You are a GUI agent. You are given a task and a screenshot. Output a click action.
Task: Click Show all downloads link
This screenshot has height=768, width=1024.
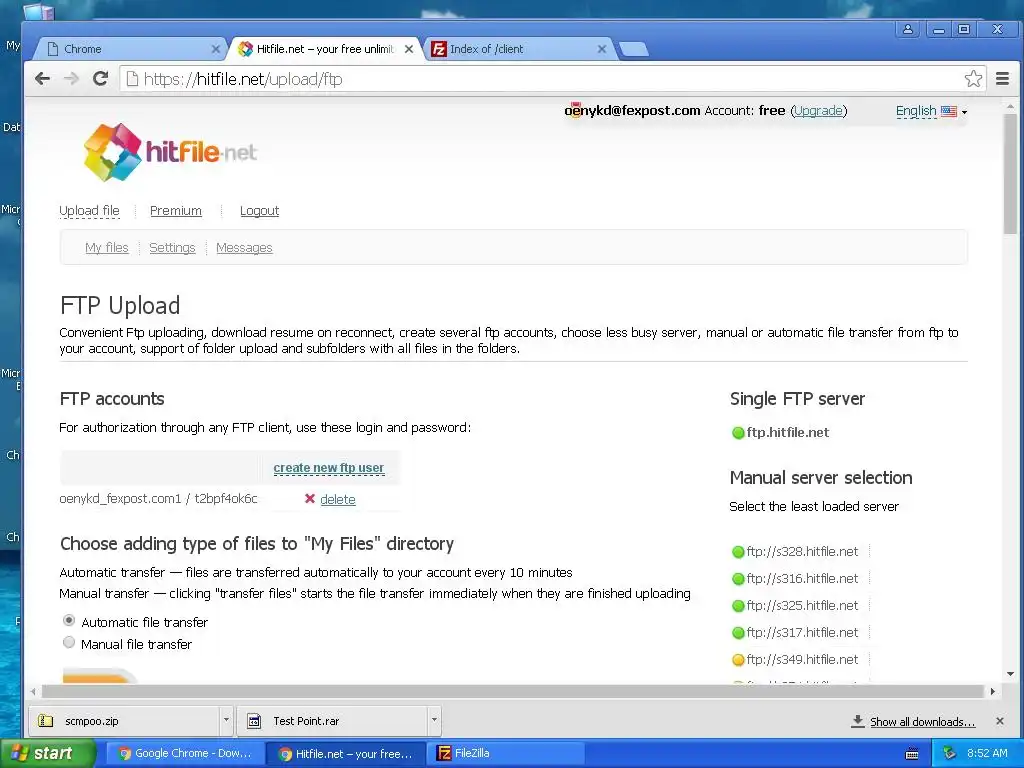(x=922, y=722)
